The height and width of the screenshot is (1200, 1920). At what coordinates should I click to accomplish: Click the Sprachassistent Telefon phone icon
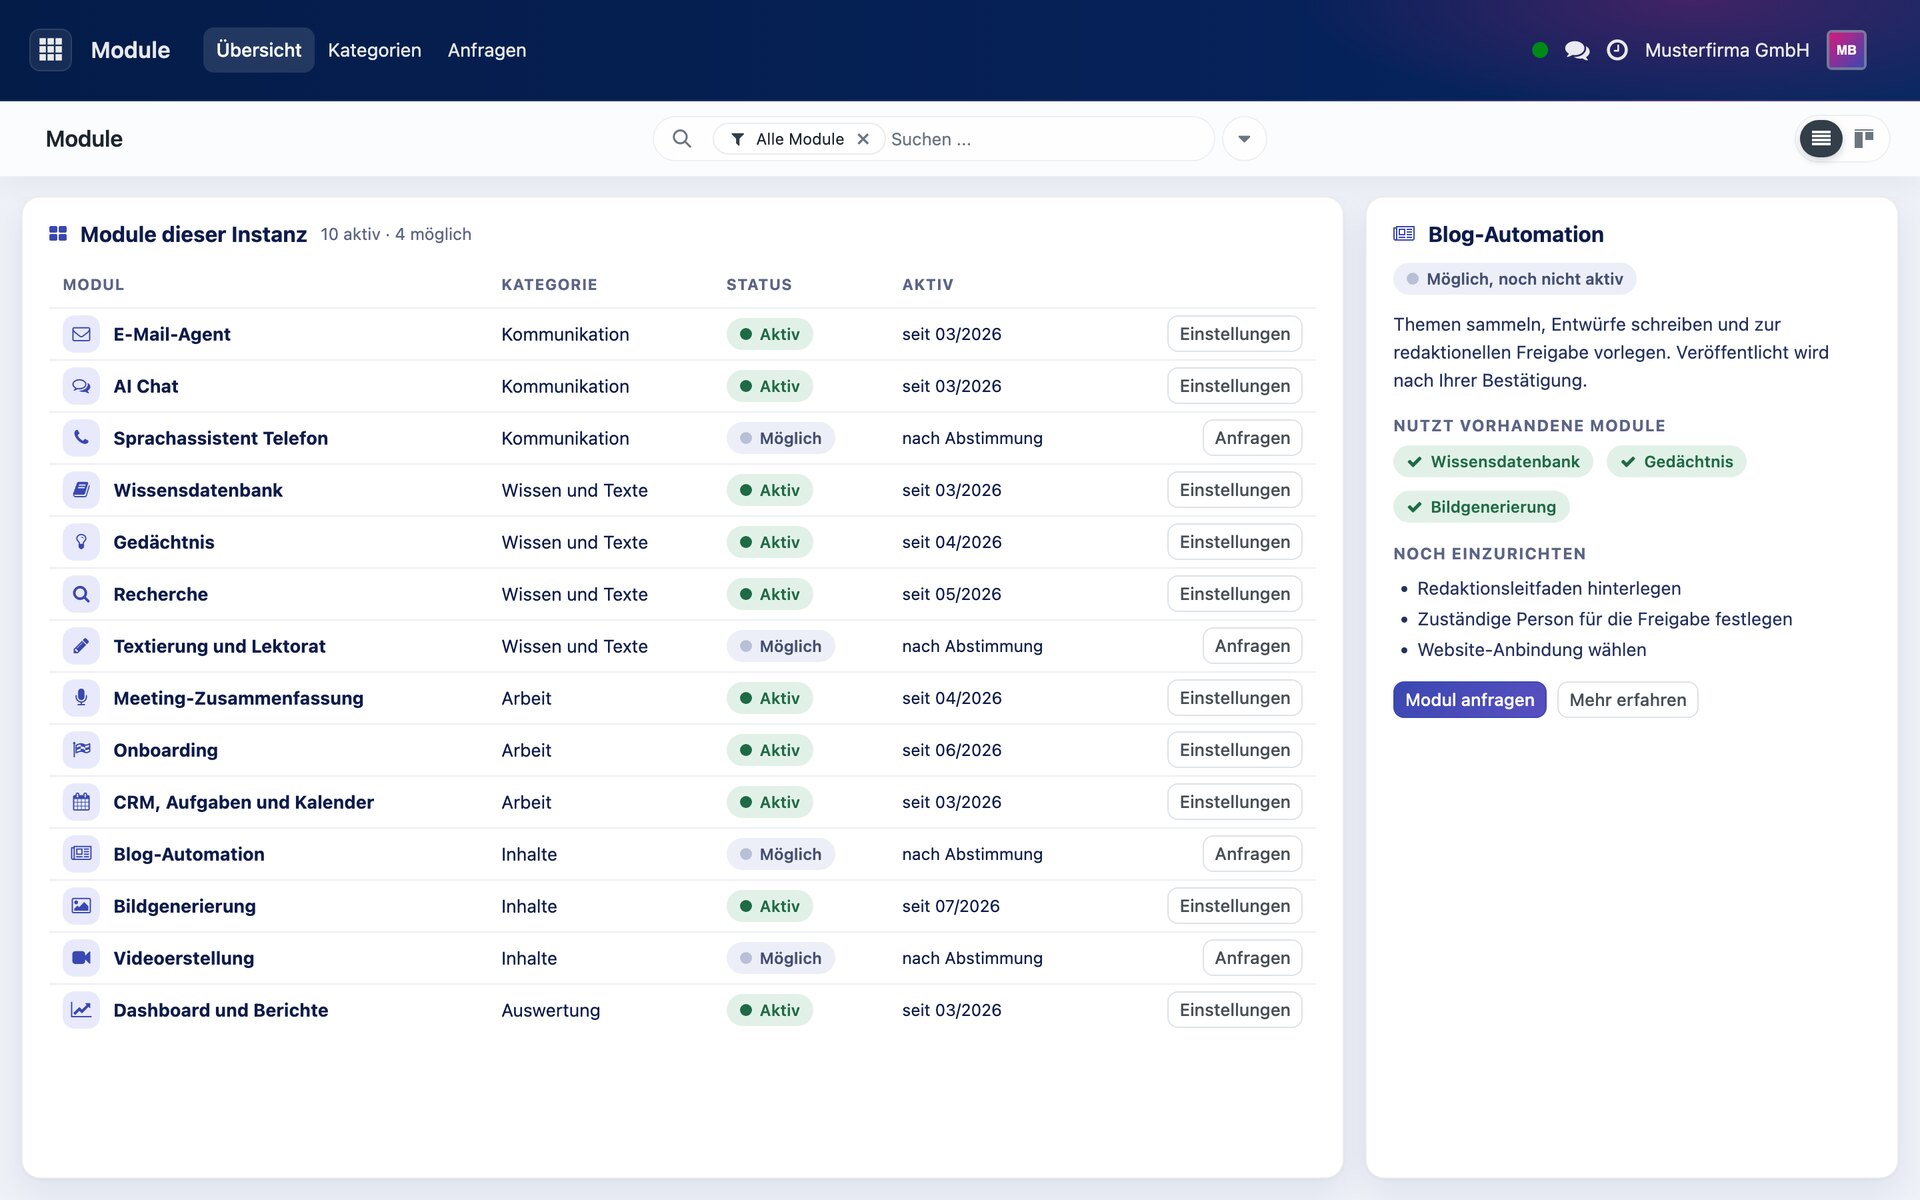pyautogui.click(x=81, y=438)
